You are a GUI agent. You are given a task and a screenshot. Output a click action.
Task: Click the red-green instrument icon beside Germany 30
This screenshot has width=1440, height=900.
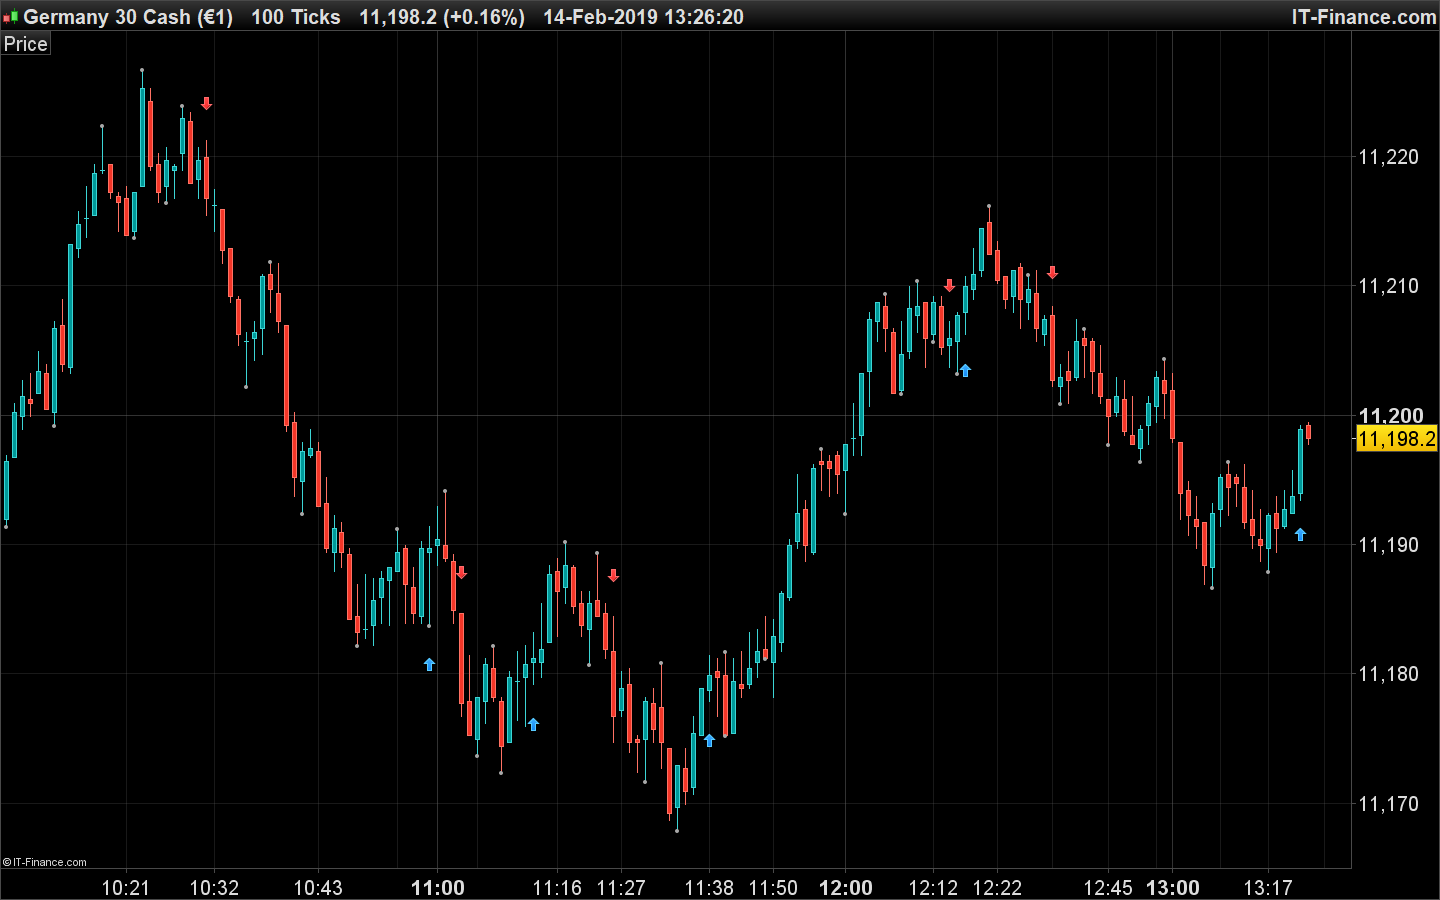tap(10, 17)
